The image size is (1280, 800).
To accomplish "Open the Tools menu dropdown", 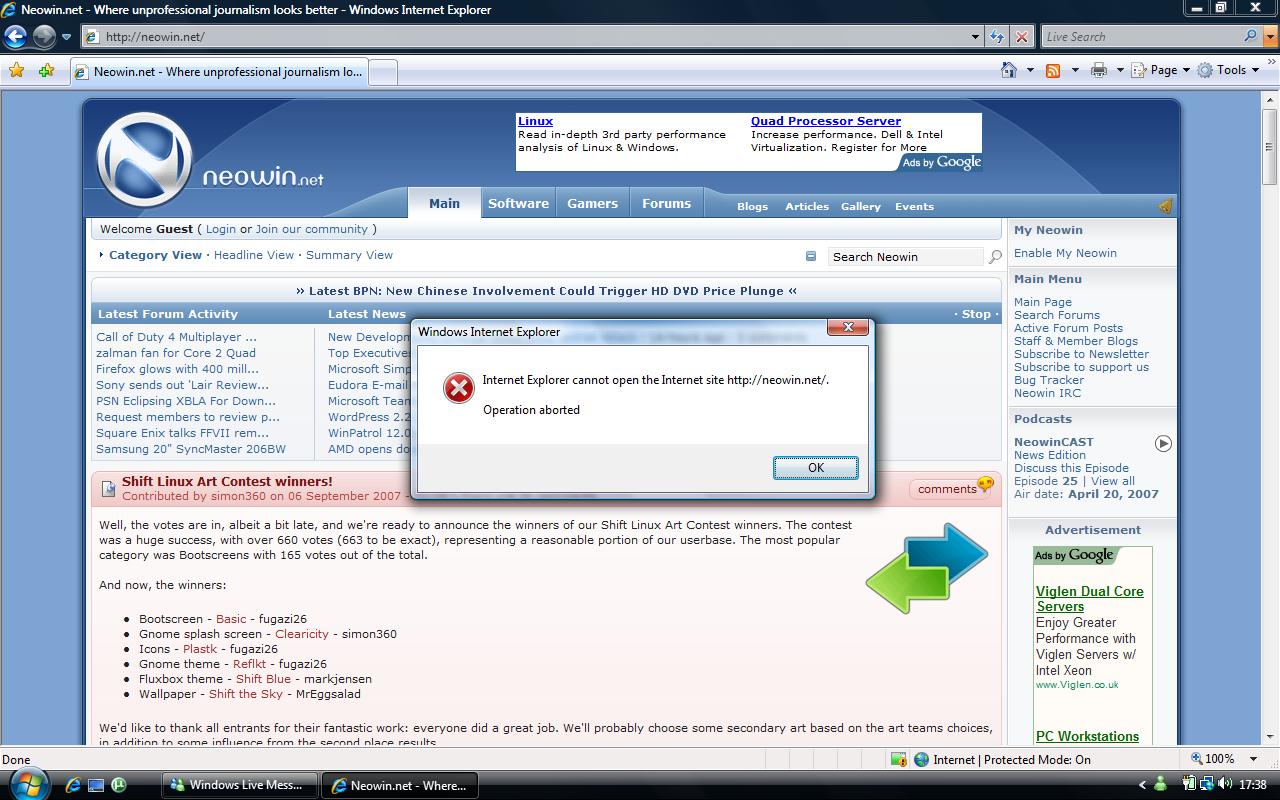I will pyautogui.click(x=1229, y=70).
